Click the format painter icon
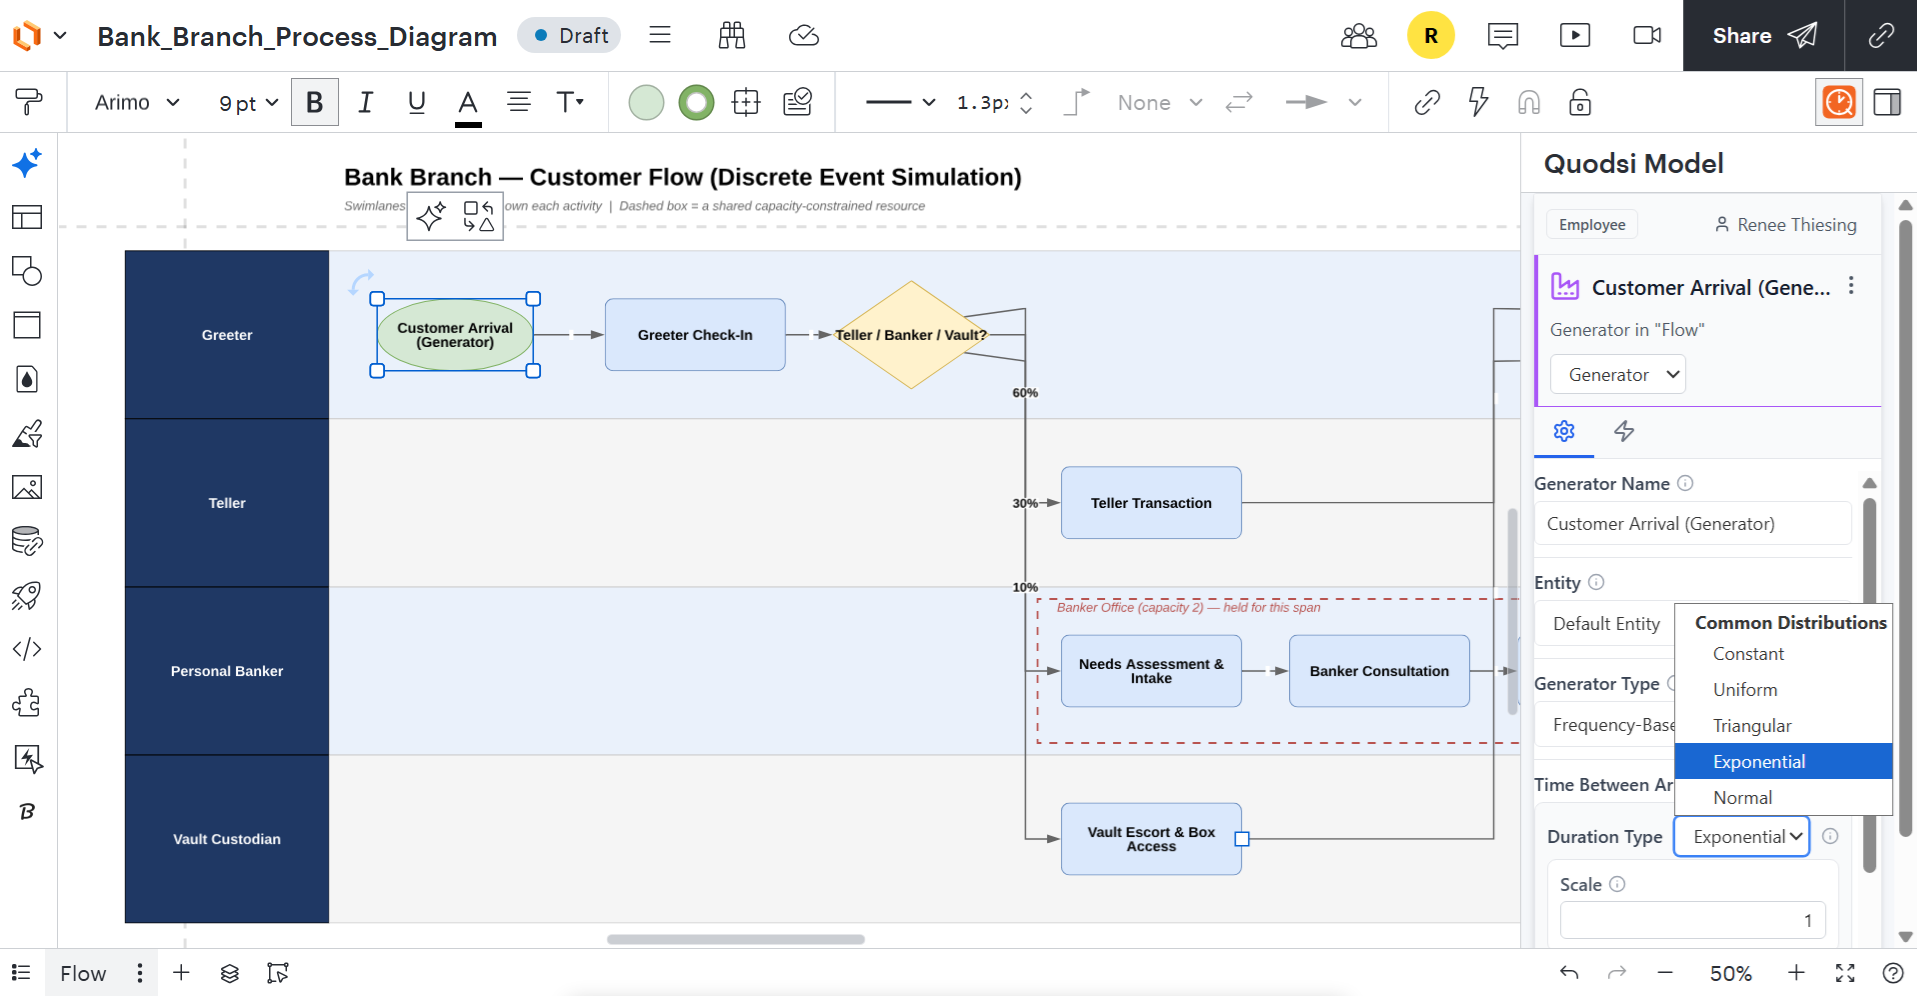1917x996 pixels. [29, 102]
